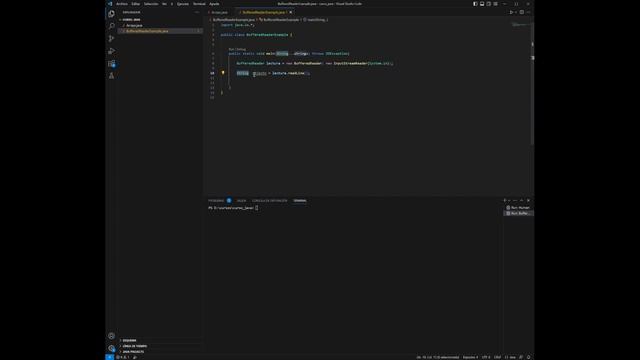Click the BufferedReaderExample.java breadcrumb

(x=233, y=20)
